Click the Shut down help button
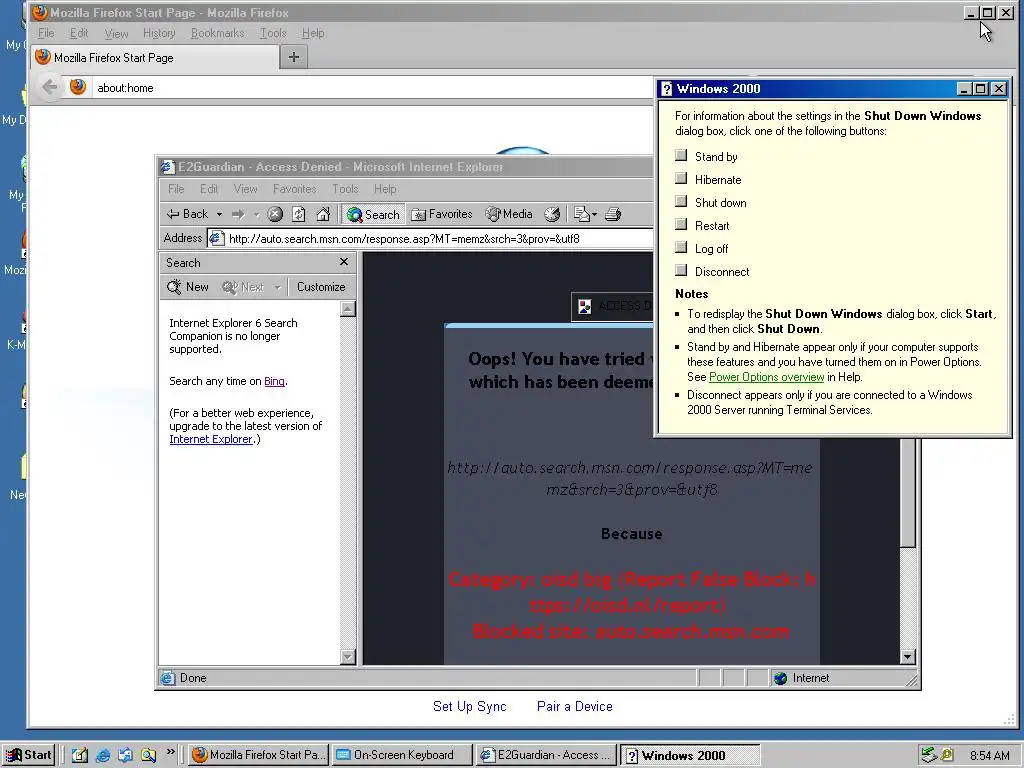The height and width of the screenshot is (768, 1024). tap(681, 201)
